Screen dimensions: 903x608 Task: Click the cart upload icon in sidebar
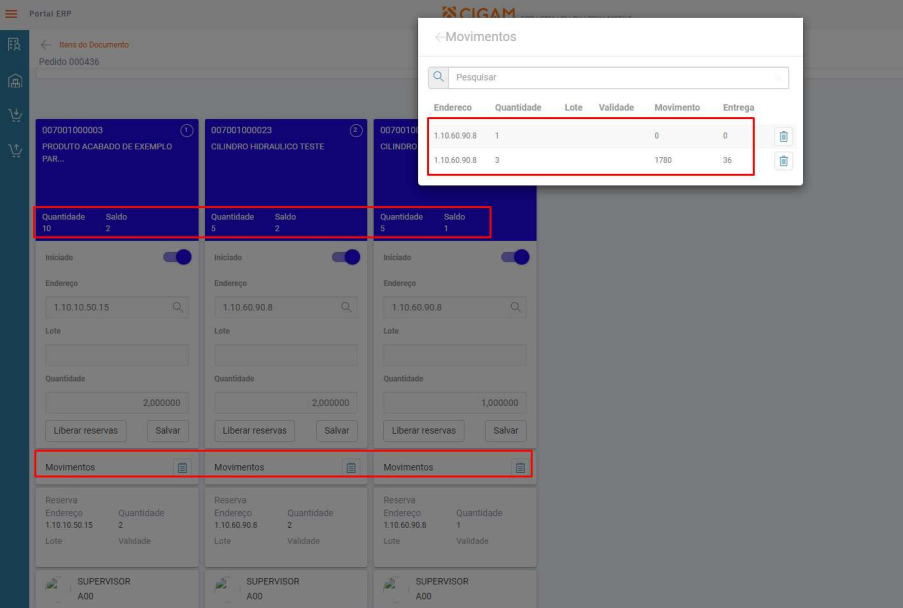(x=14, y=150)
